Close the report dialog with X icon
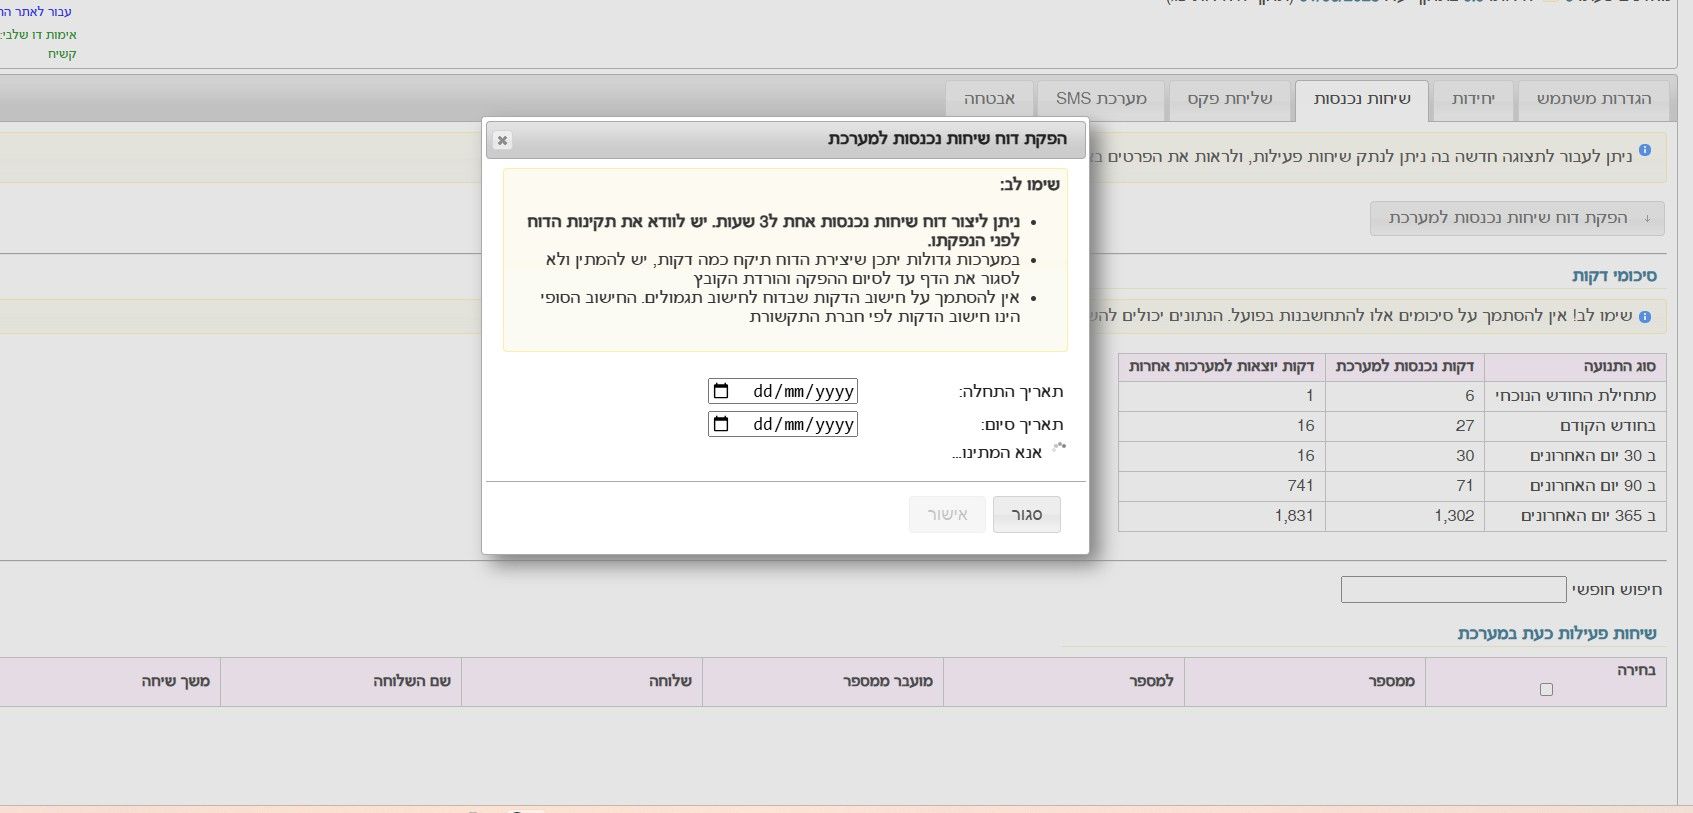1693x813 pixels. coord(502,140)
